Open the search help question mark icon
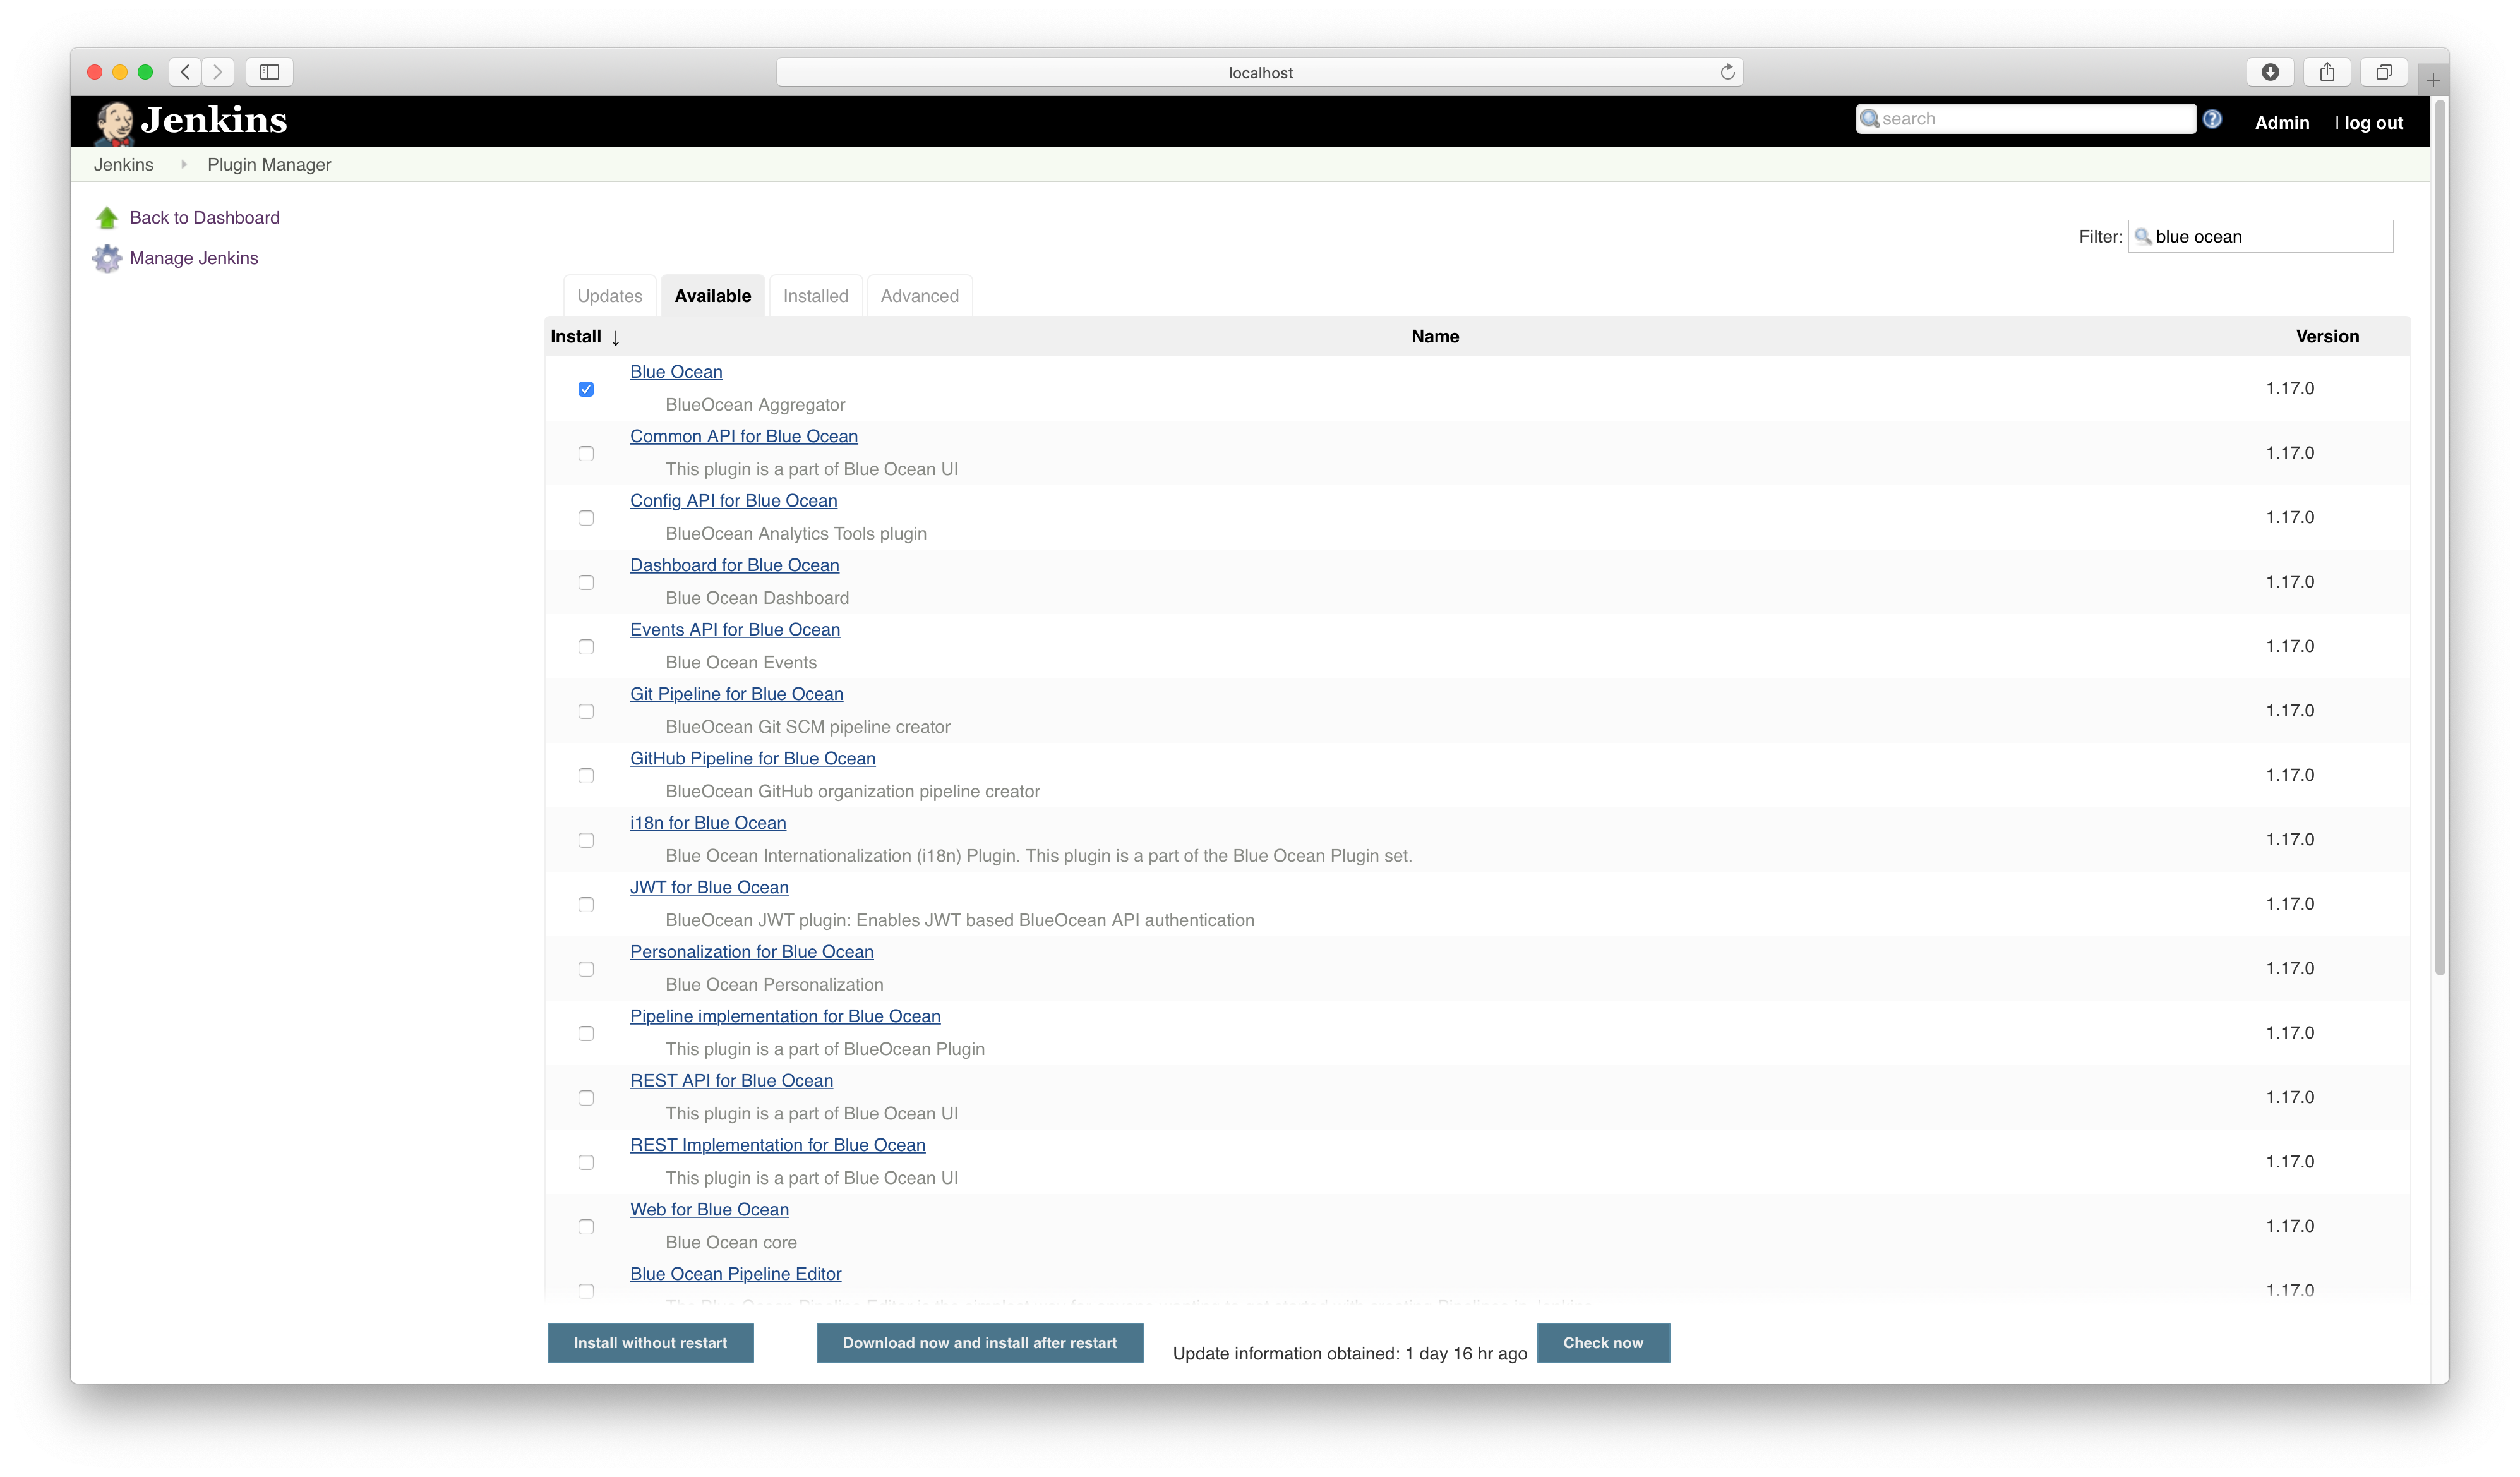Viewport: 2520px width, 1477px height. tap(2213, 118)
